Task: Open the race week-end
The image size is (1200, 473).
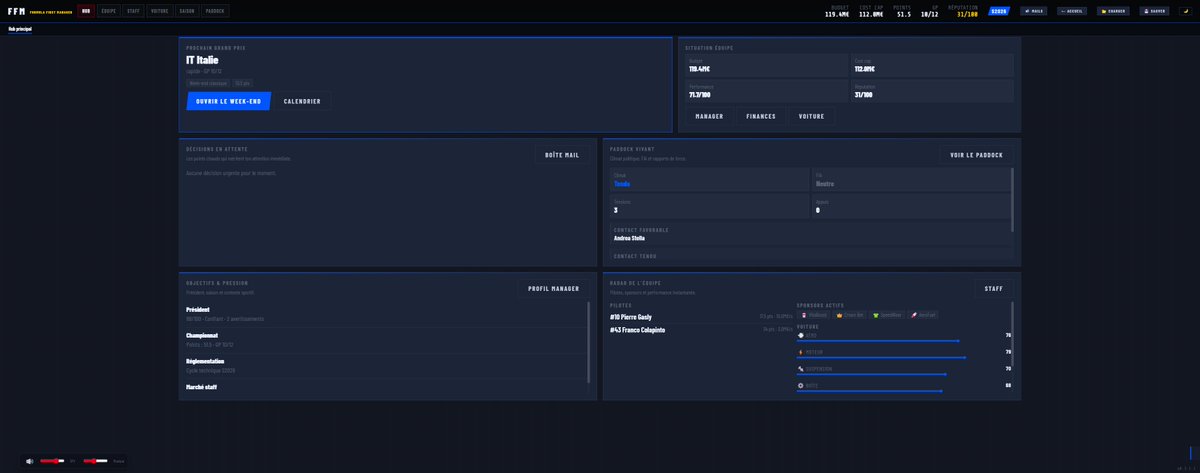Action: (x=228, y=101)
